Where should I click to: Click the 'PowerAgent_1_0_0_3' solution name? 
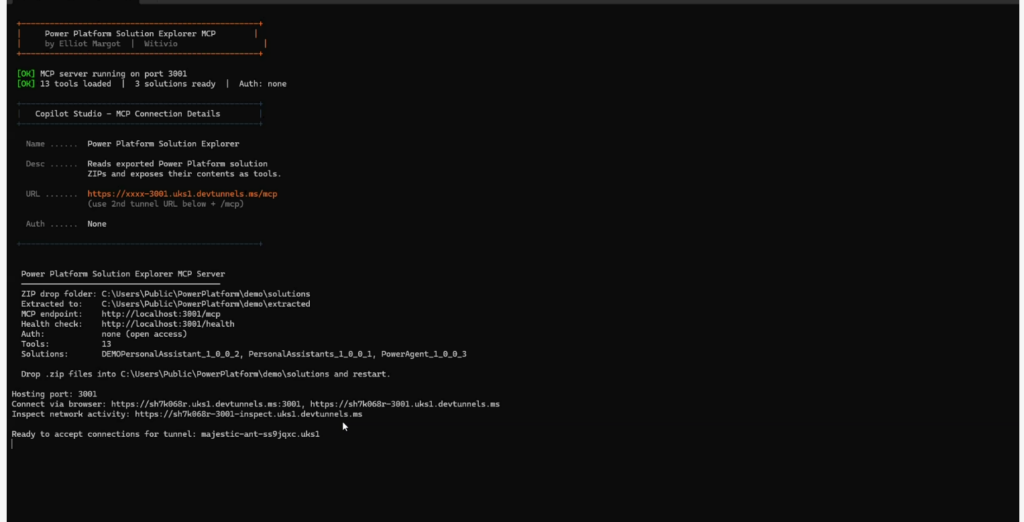424,354
